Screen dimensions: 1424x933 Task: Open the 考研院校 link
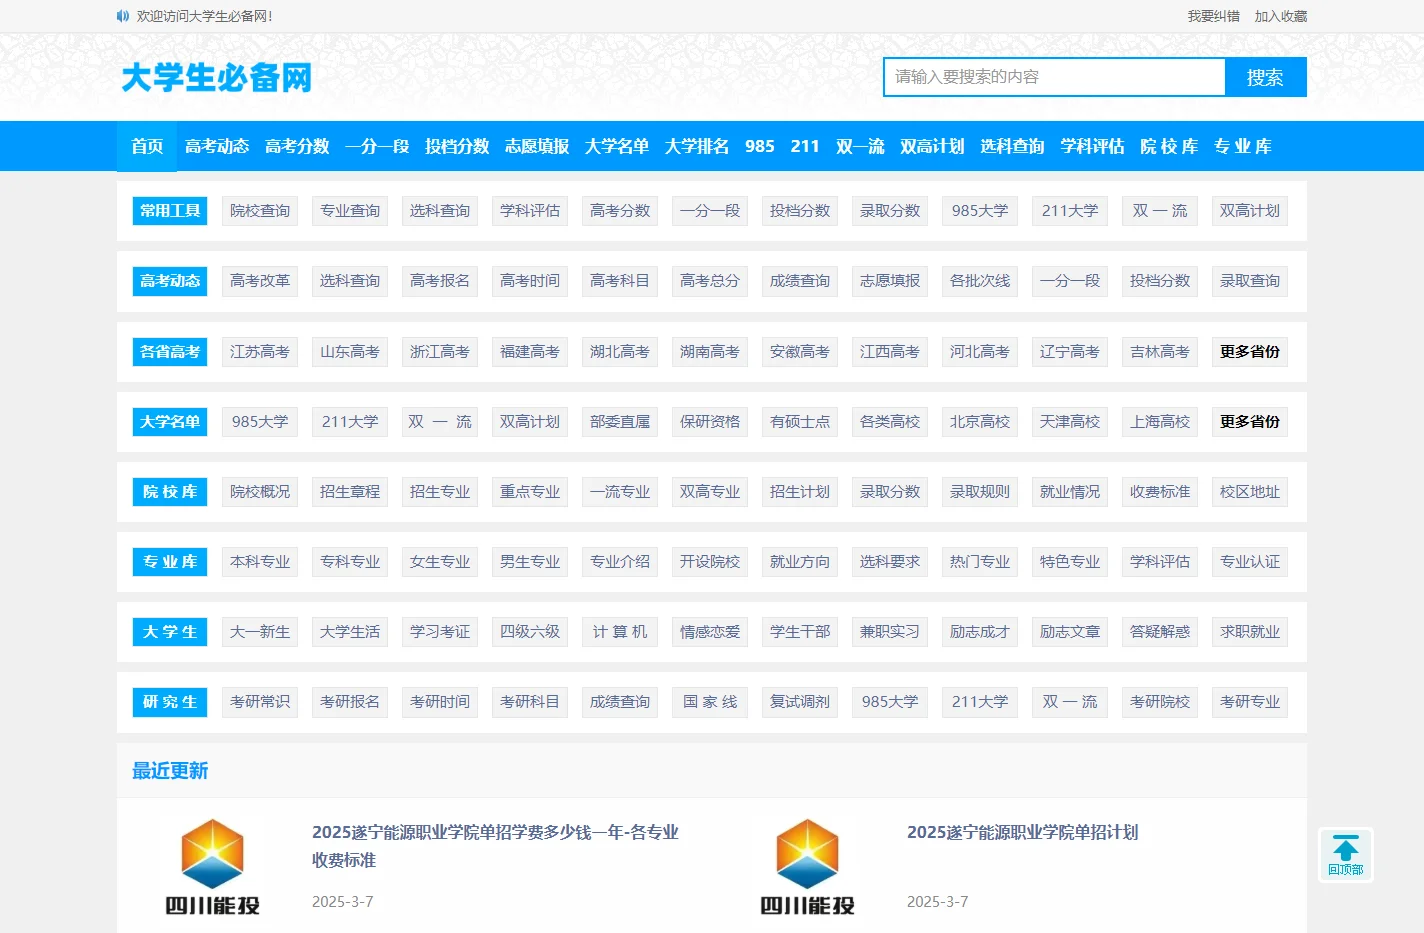point(1160,702)
